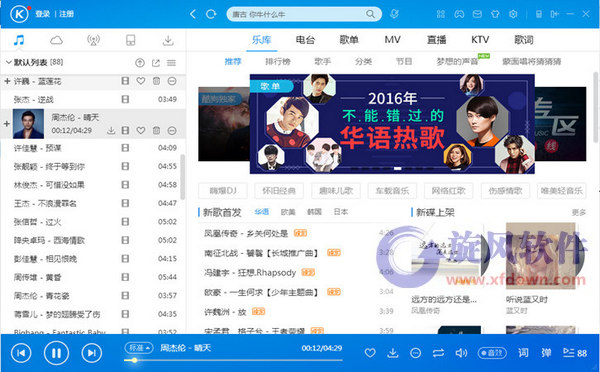Toggle the loop playback mode icon
Image resolution: width=600 pixels, height=372 pixels.
pyautogui.click(x=439, y=353)
